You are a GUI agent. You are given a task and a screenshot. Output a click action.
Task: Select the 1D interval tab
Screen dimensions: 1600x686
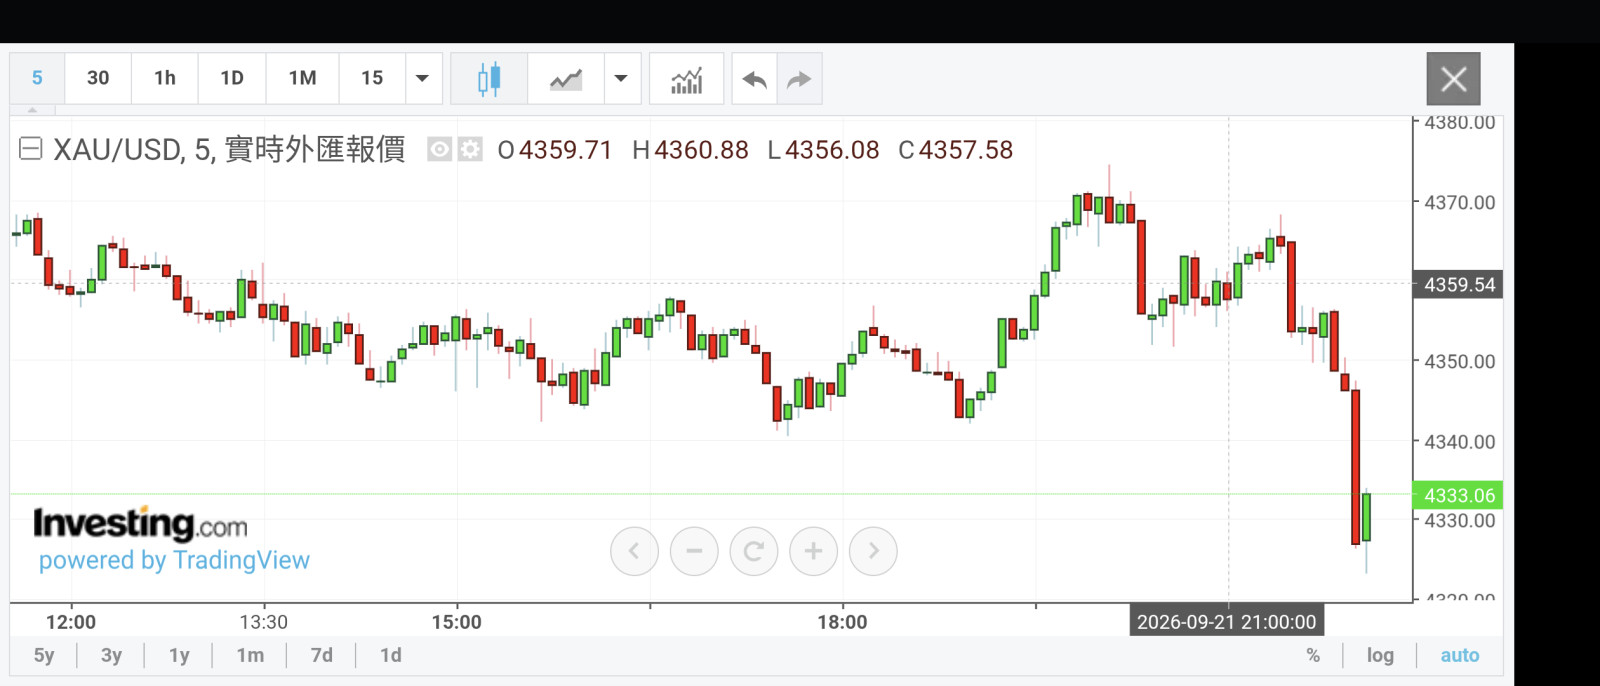(x=232, y=78)
